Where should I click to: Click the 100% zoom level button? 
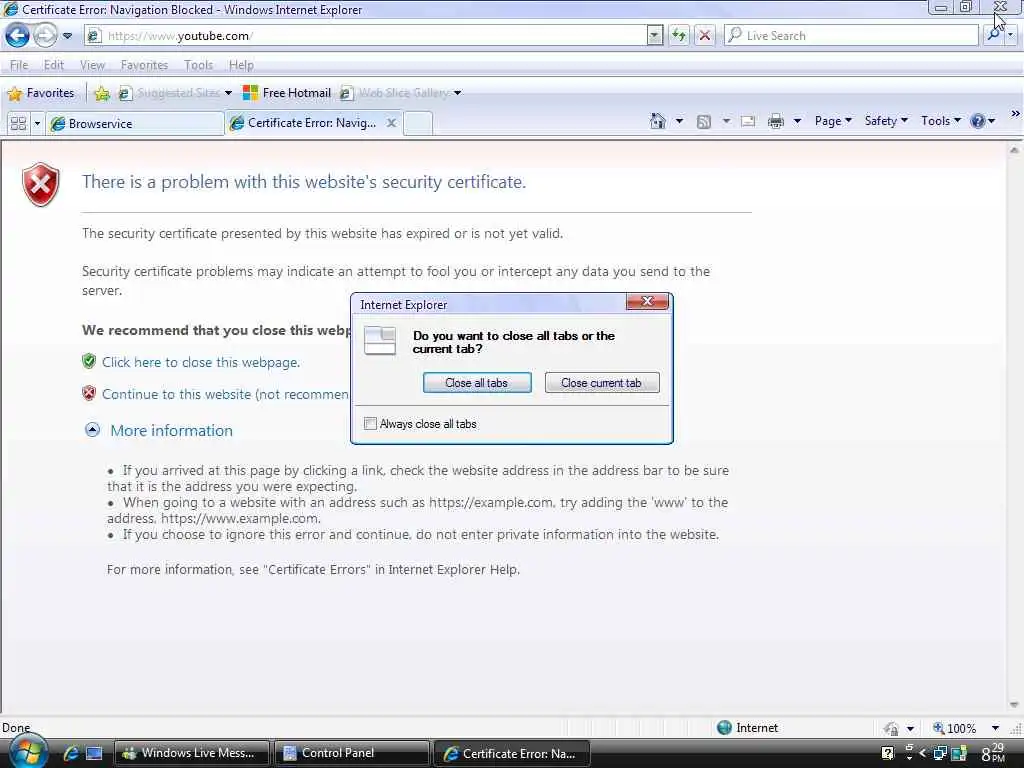pyautogui.click(x=955, y=728)
